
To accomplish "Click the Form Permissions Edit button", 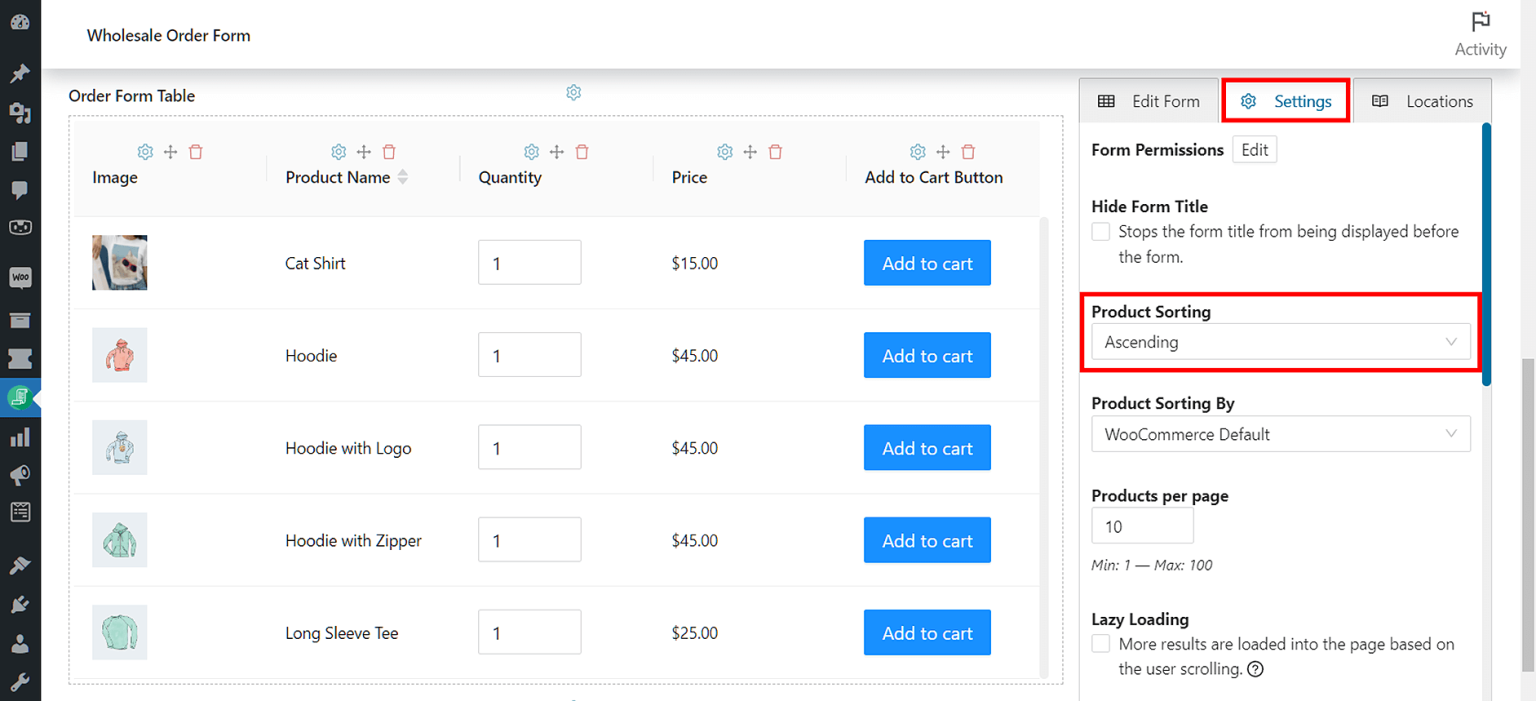I will tap(1255, 149).
